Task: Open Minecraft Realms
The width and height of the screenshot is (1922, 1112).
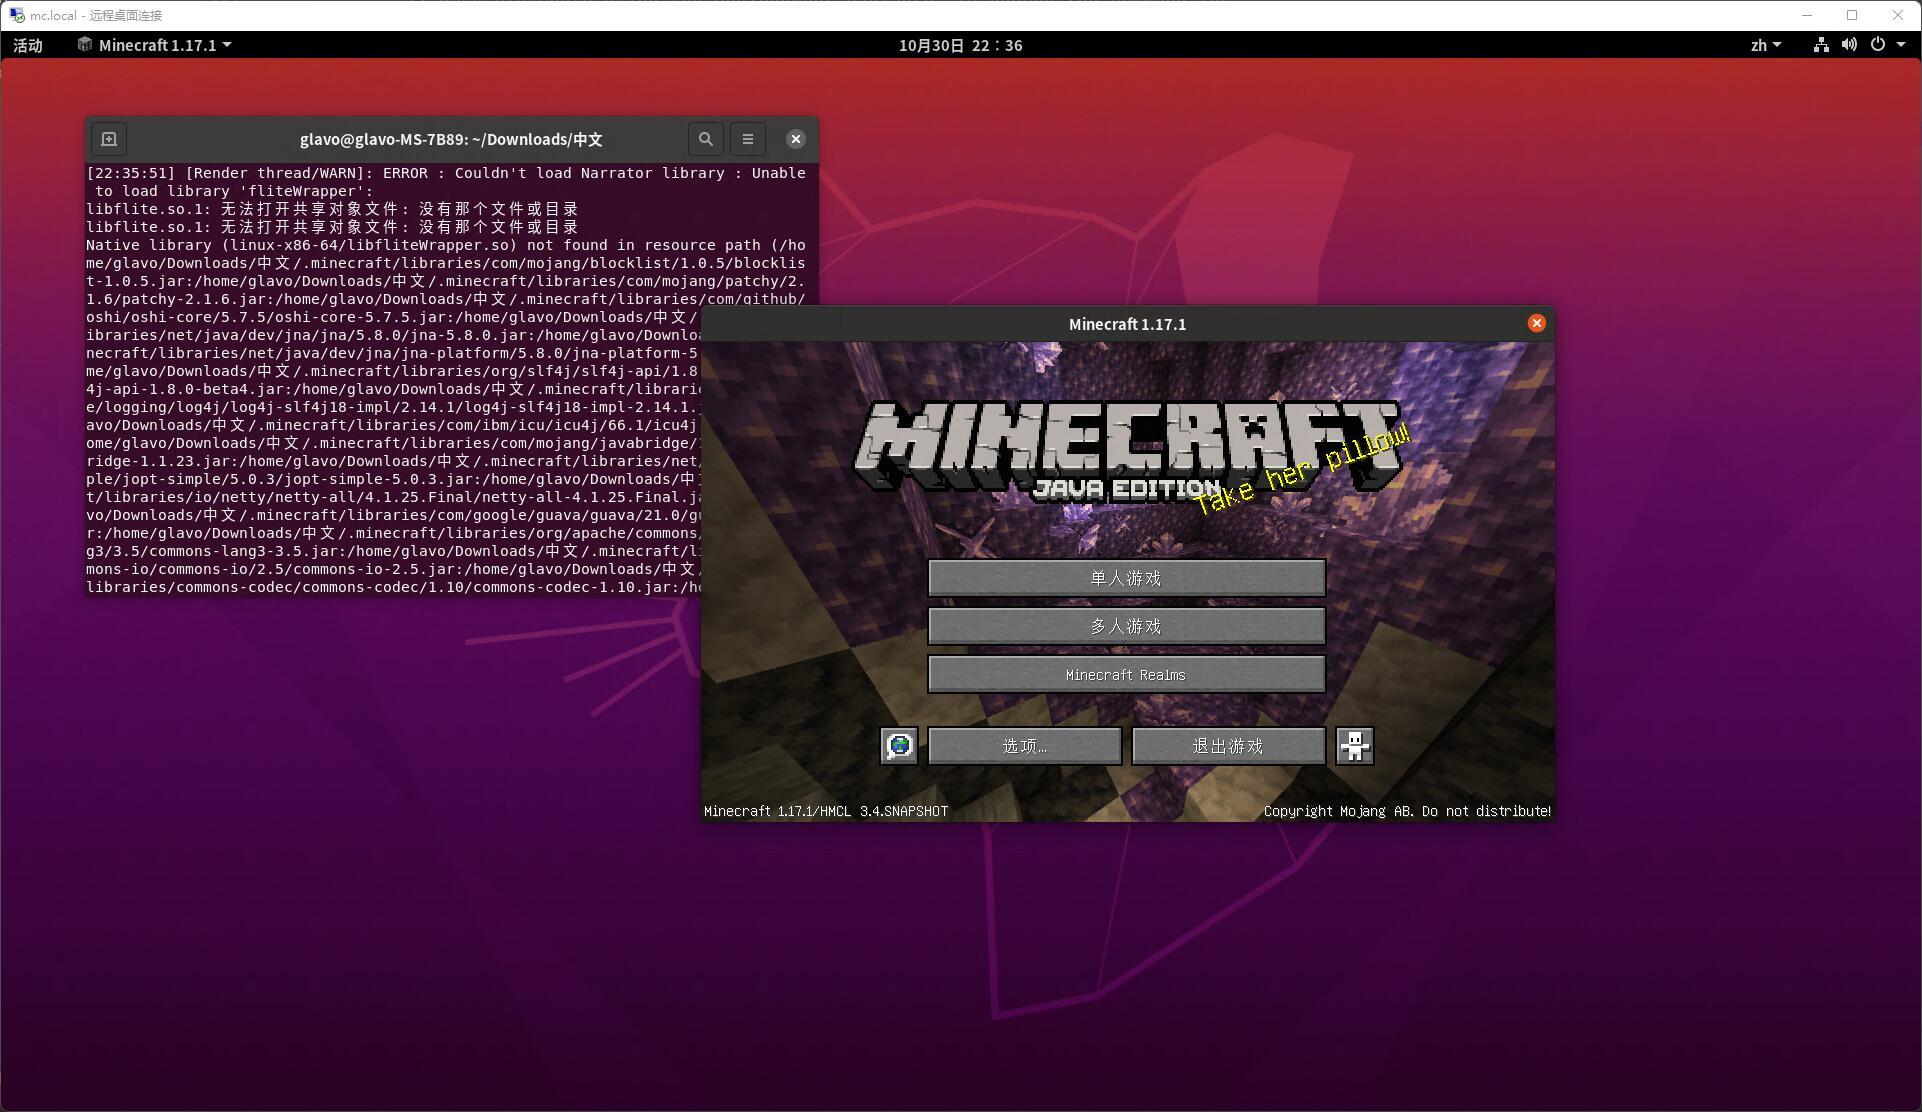Action: (x=1127, y=675)
